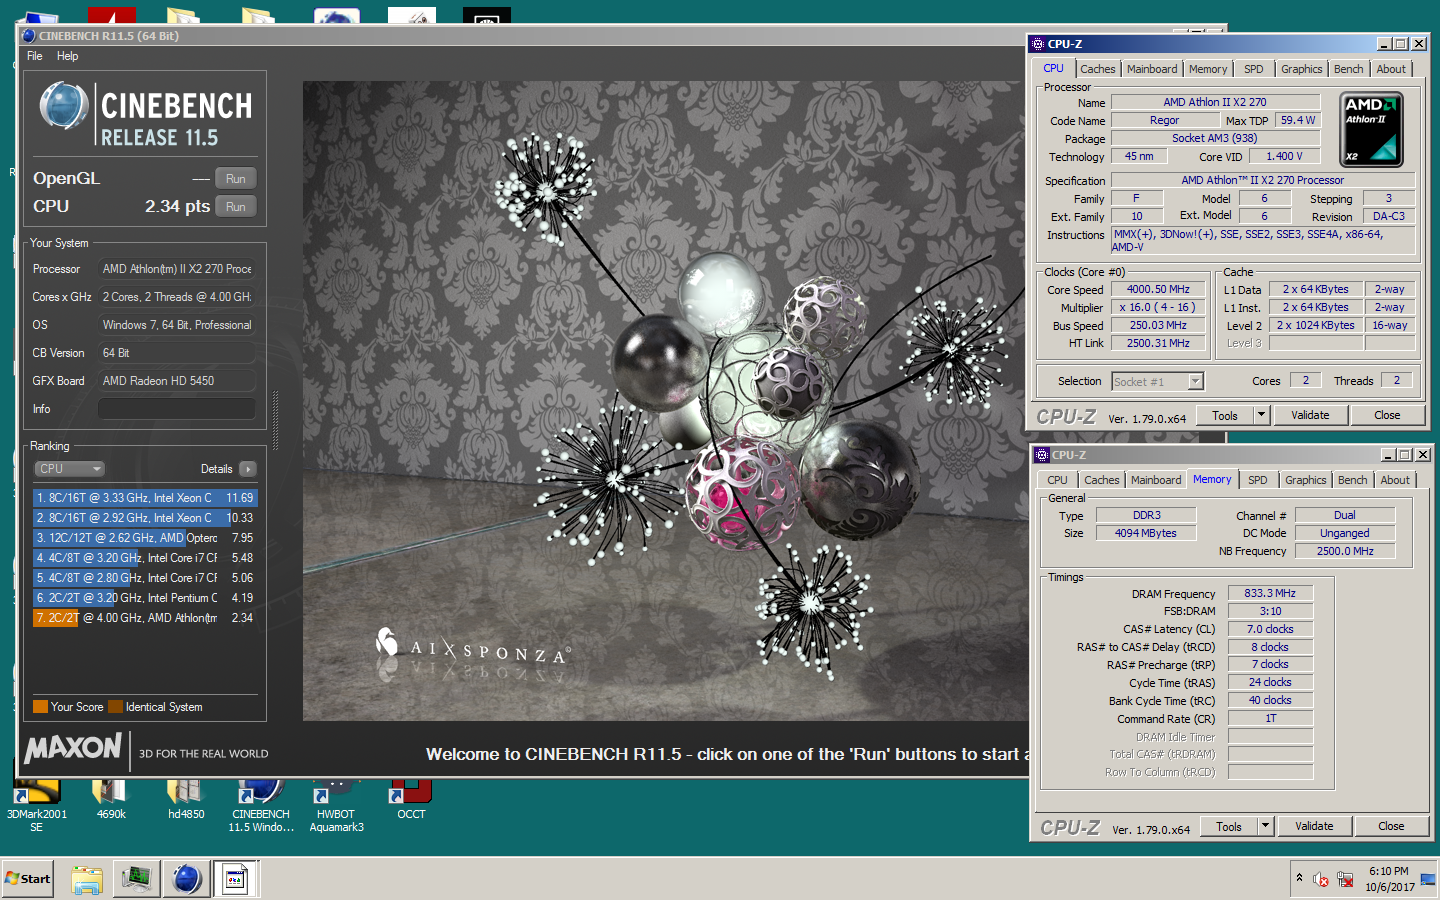Launch OCCT desktop shortcut
1440x900 pixels.
coord(411,801)
